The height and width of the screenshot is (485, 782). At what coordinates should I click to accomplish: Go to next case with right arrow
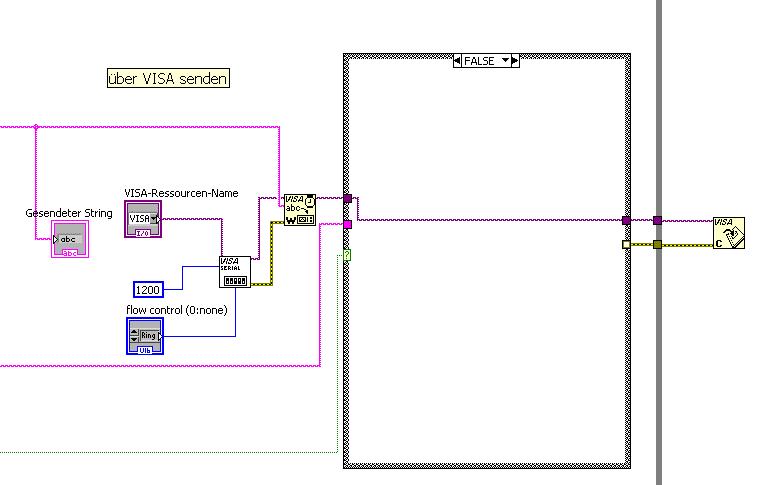pyautogui.click(x=516, y=61)
